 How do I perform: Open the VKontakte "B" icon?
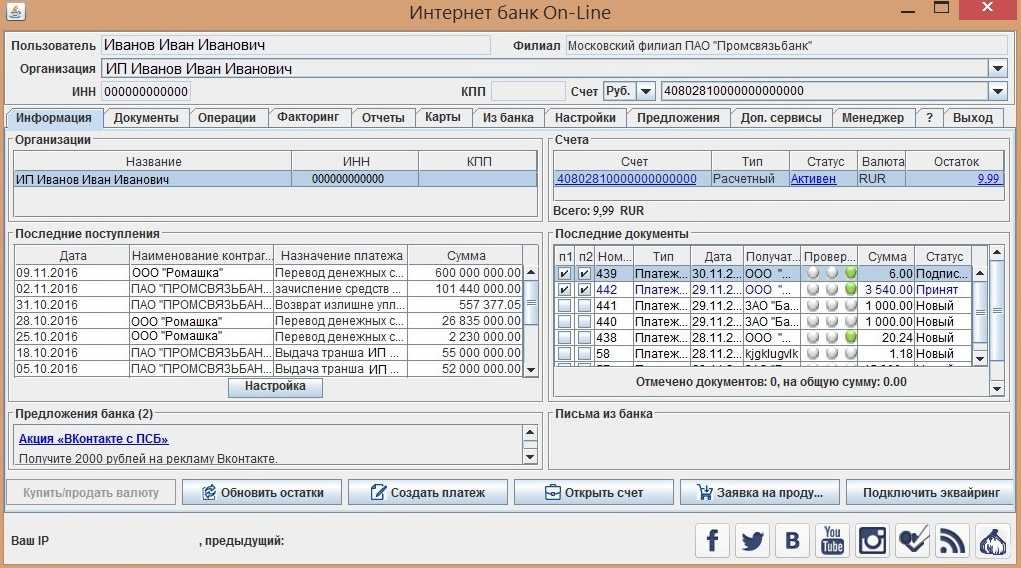click(x=792, y=540)
